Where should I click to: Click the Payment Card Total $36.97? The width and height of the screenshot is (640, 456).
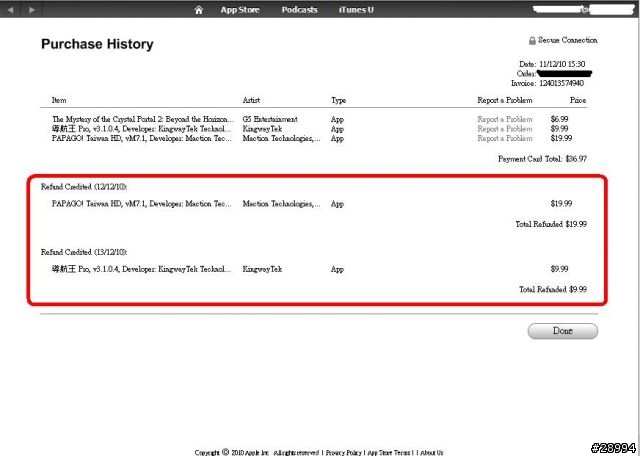pyautogui.click(x=542, y=159)
